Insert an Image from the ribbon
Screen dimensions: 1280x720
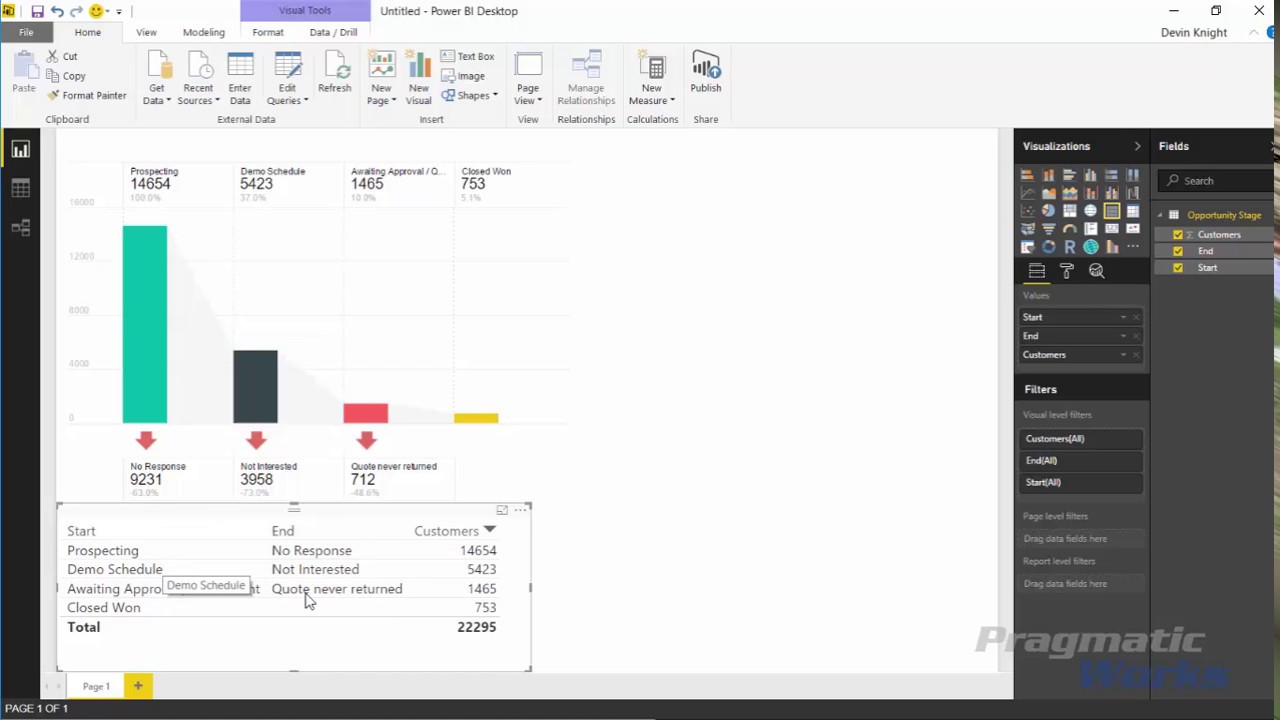click(x=463, y=76)
